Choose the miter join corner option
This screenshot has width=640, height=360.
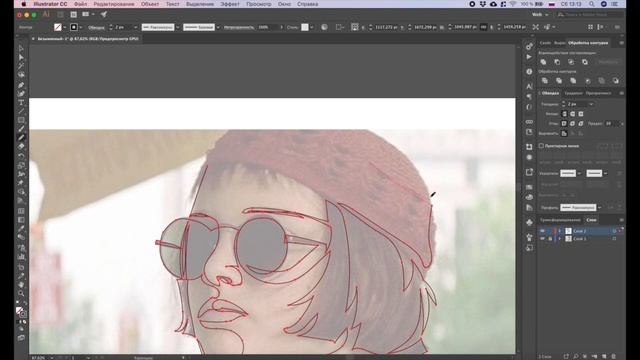coord(564,123)
